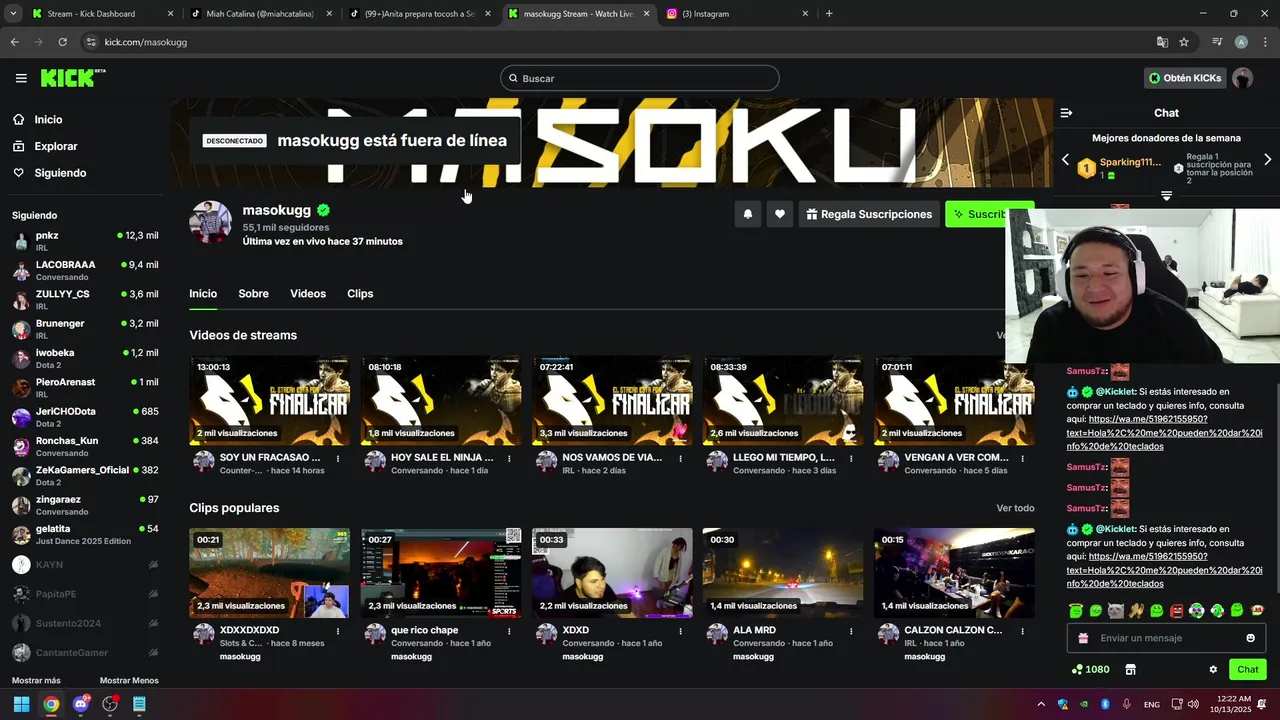Image resolution: width=1280 pixels, height=720 pixels.
Task: Click the angry red emote
Action: coord(1177,610)
